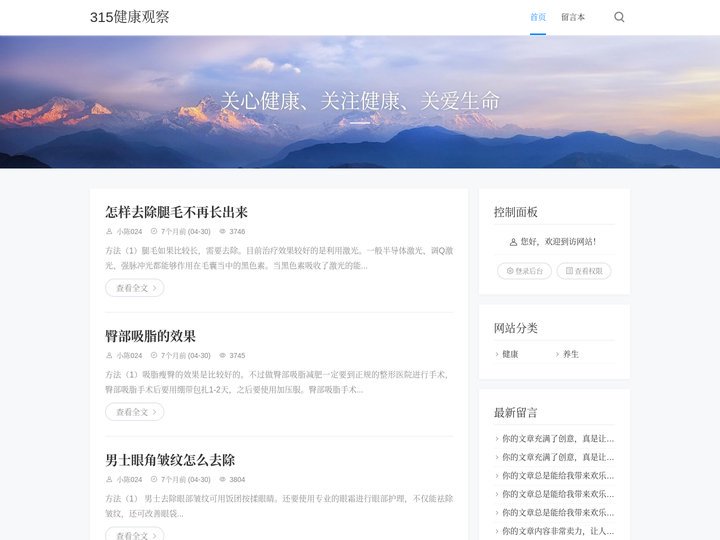This screenshot has width=720, height=540.
Task: Click user icon beside 您好,欢迎到访网站
Action: (x=513, y=242)
